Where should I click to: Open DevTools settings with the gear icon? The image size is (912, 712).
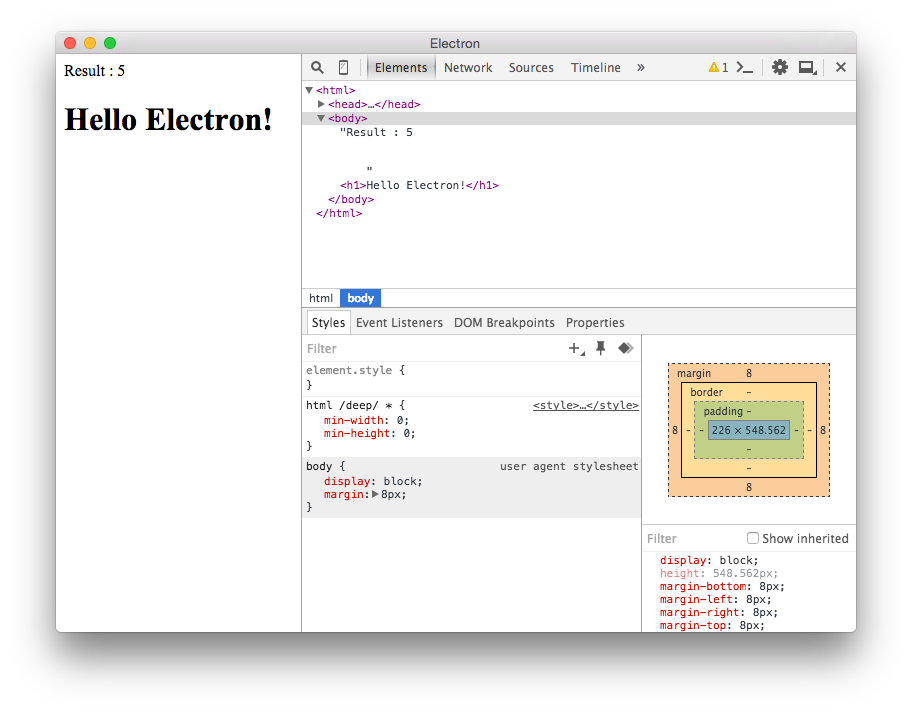[780, 67]
